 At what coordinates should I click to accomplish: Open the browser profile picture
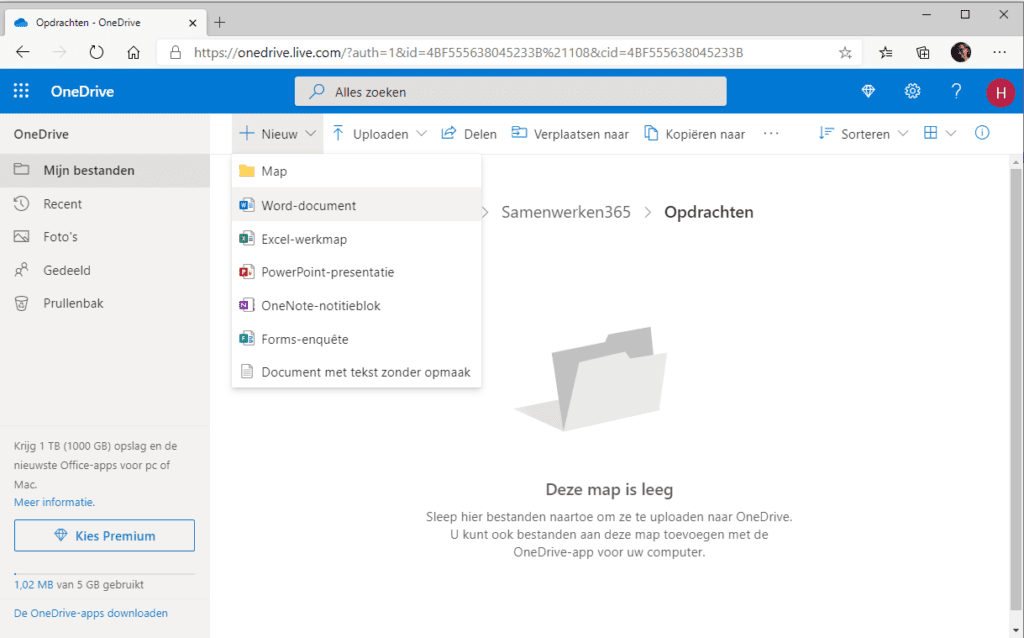point(961,52)
